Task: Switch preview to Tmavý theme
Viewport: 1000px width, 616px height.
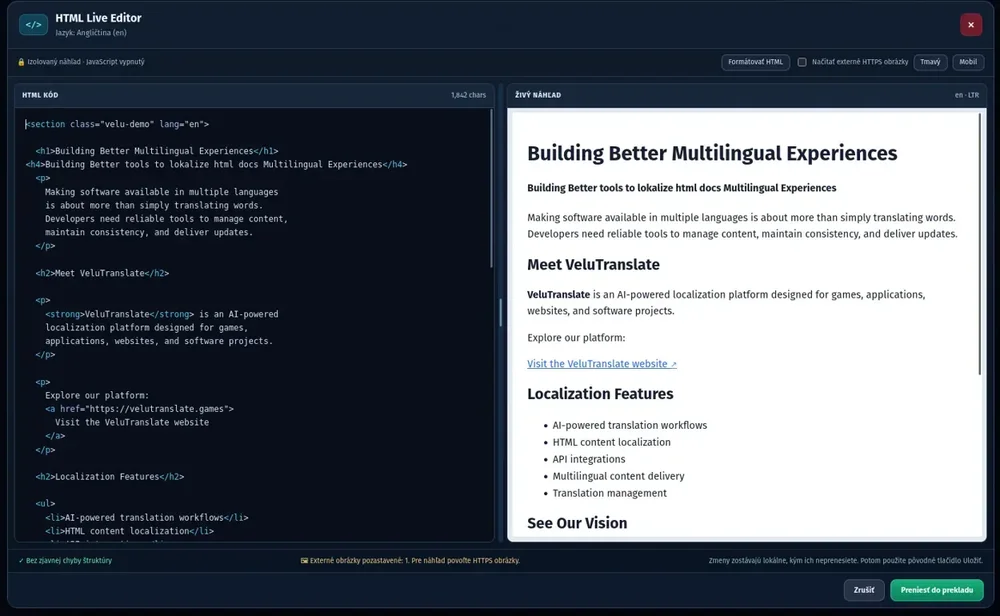Action: 930,62
